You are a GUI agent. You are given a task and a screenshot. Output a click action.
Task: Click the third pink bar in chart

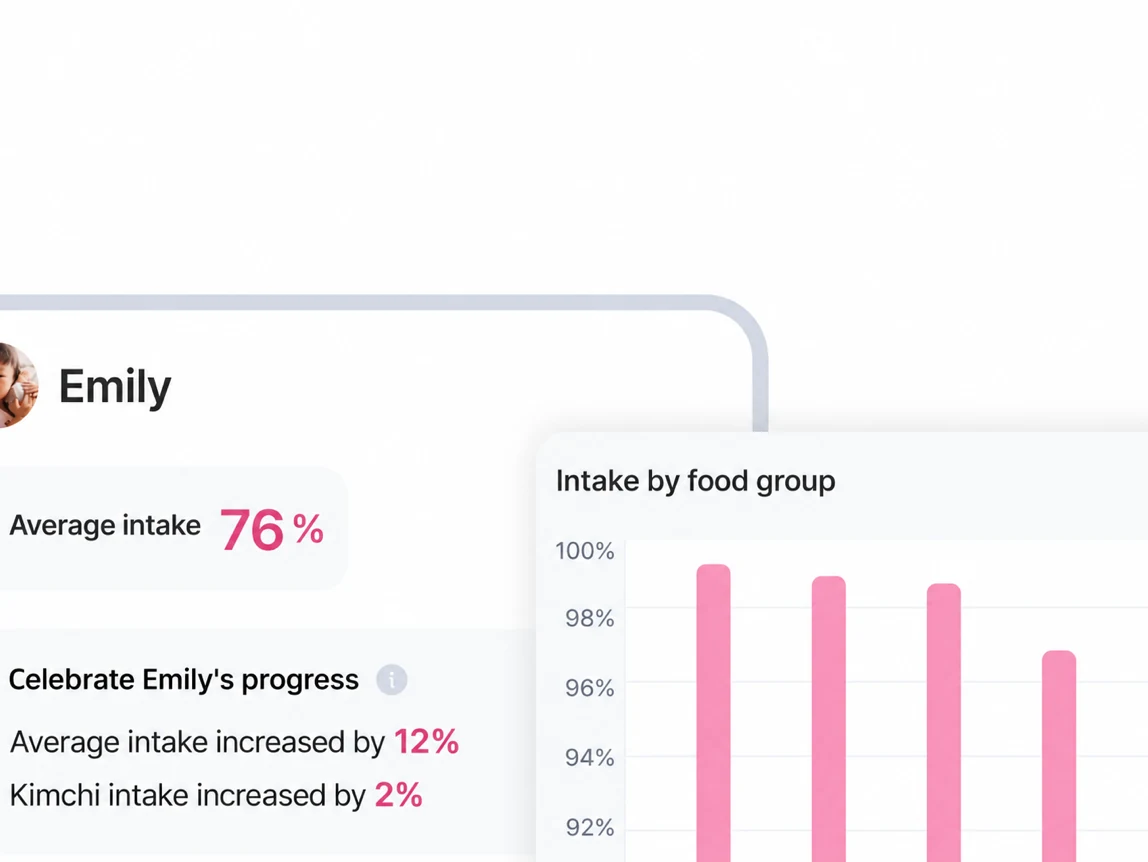944,722
